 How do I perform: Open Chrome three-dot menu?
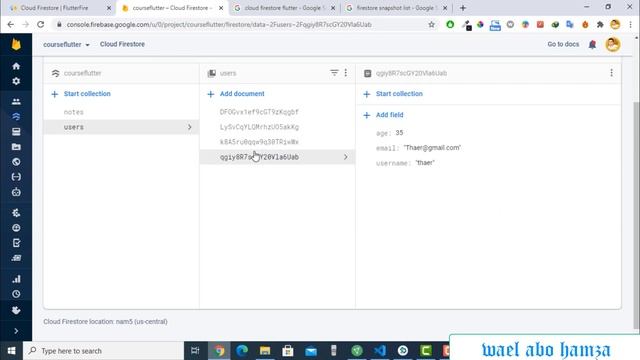(631, 24)
